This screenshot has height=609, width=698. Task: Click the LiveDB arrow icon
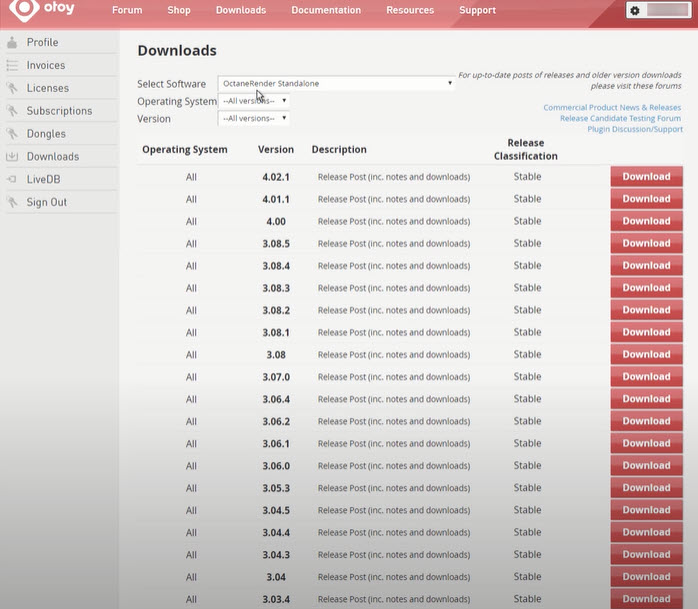tap(12, 179)
